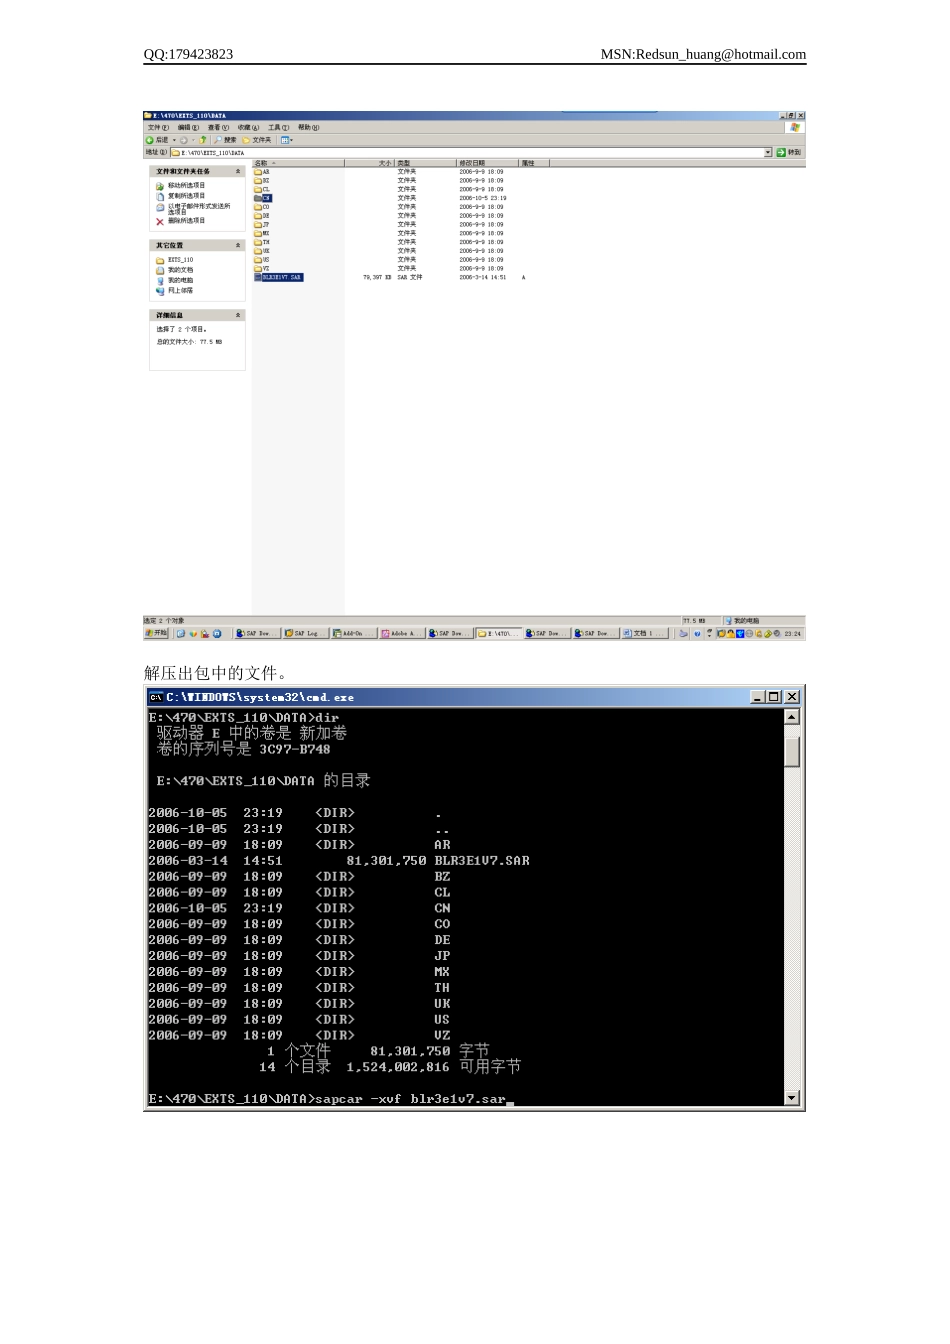Collapse the Other Places (其它位置) panel
The height and width of the screenshot is (1344, 950).
point(238,245)
